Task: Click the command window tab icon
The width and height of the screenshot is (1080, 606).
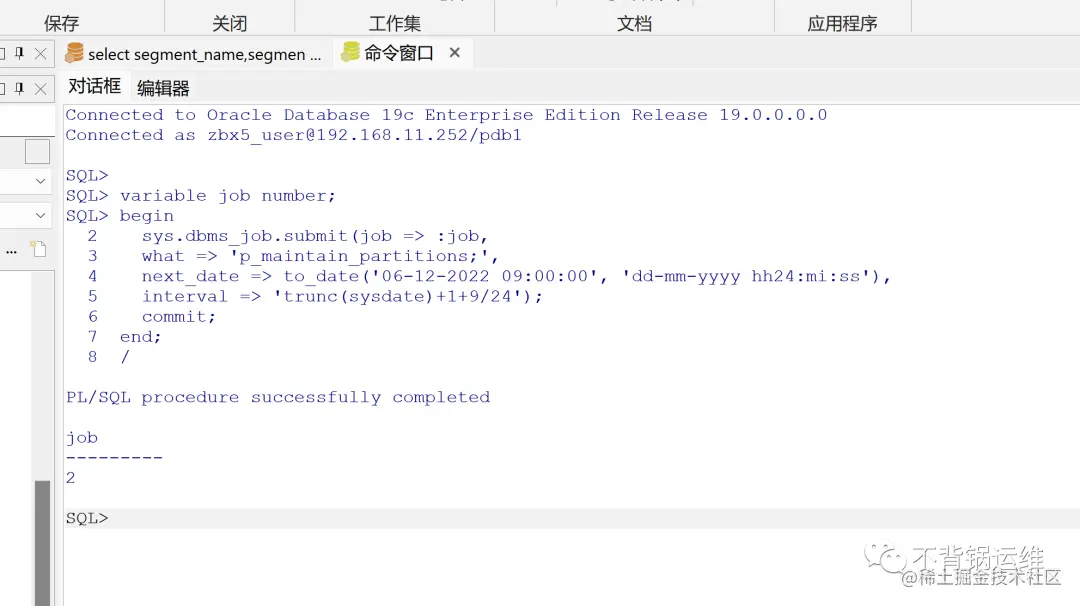Action: (351, 52)
